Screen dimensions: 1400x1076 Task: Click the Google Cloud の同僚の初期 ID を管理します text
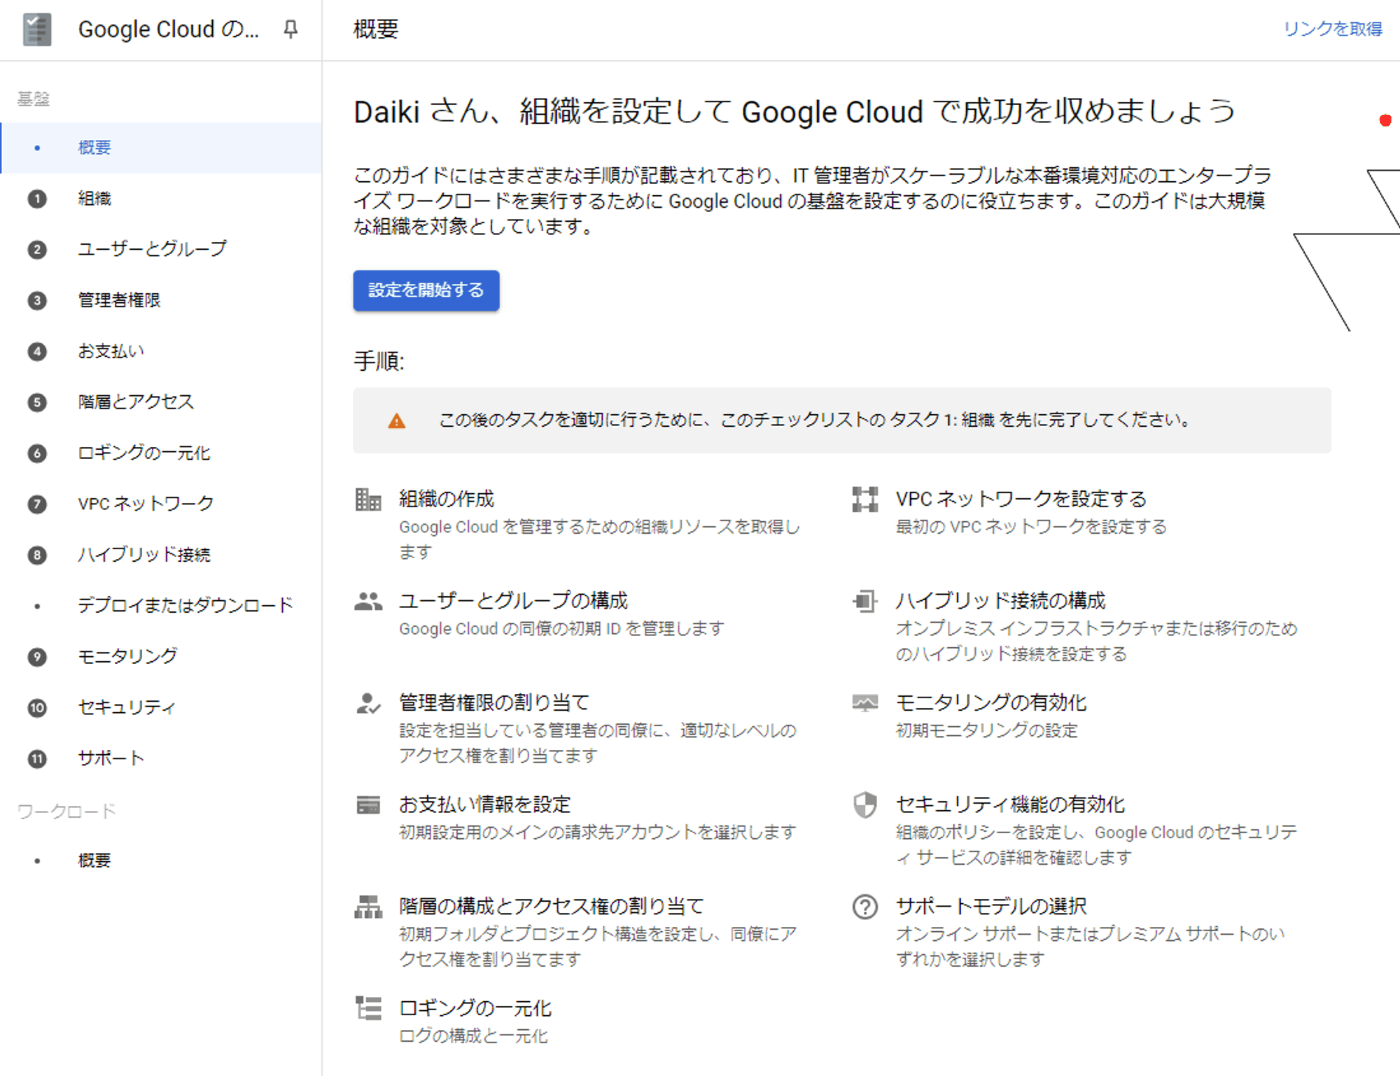pos(562,629)
